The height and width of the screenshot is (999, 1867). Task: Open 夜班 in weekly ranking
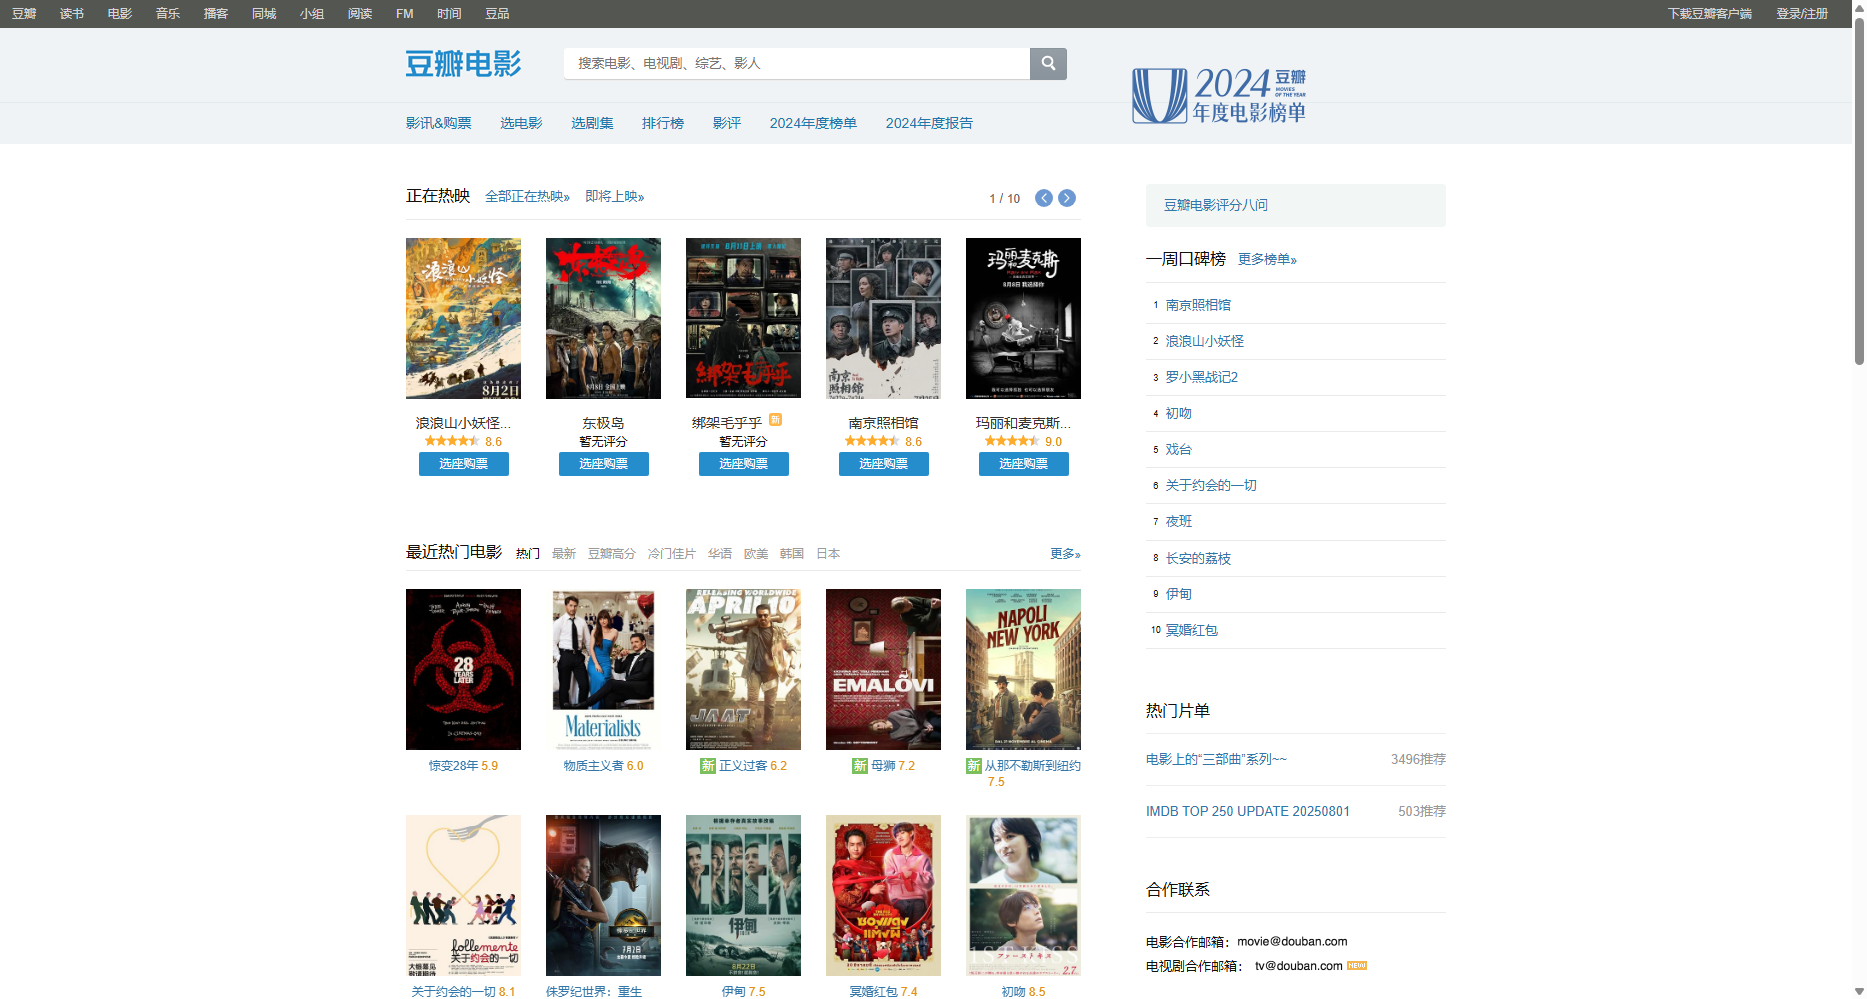click(x=1179, y=521)
